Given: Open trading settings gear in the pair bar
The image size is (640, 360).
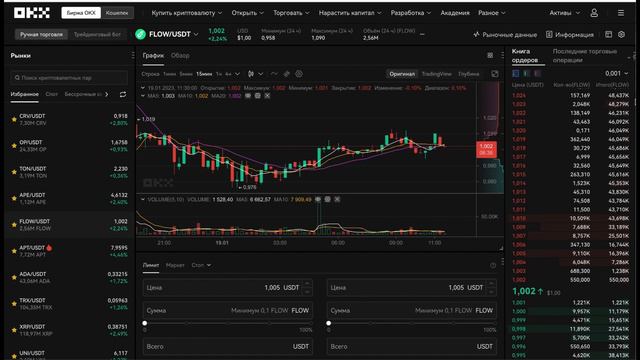Looking at the screenshot, I should tap(621, 35).
